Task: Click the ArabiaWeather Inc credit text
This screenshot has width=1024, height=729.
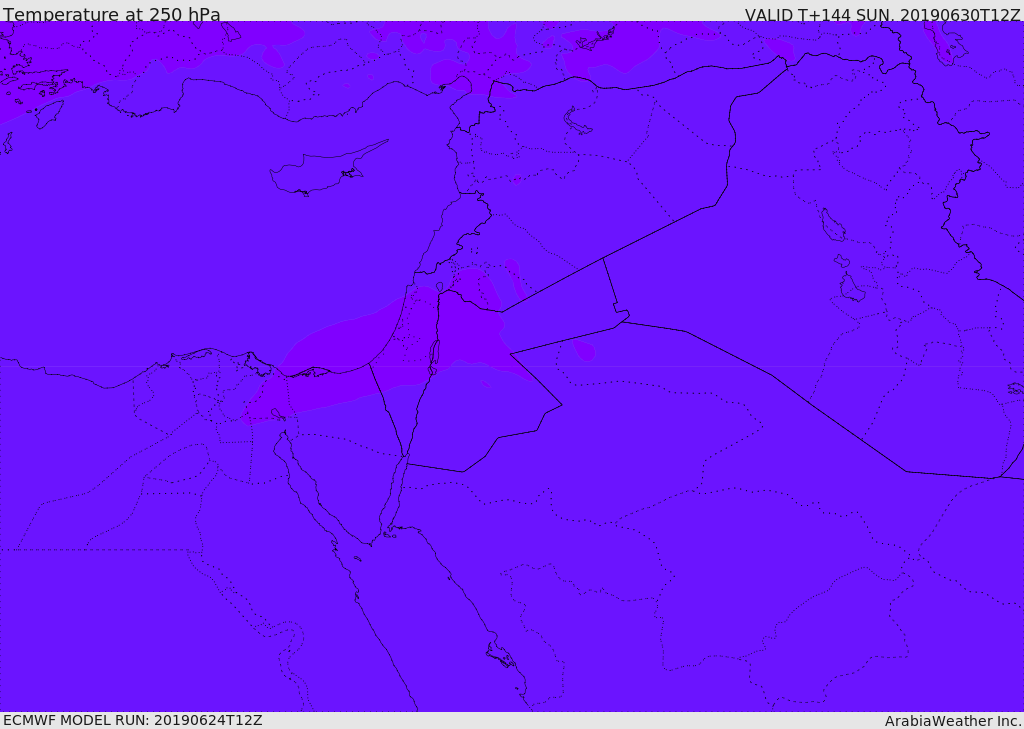Action: (952, 721)
